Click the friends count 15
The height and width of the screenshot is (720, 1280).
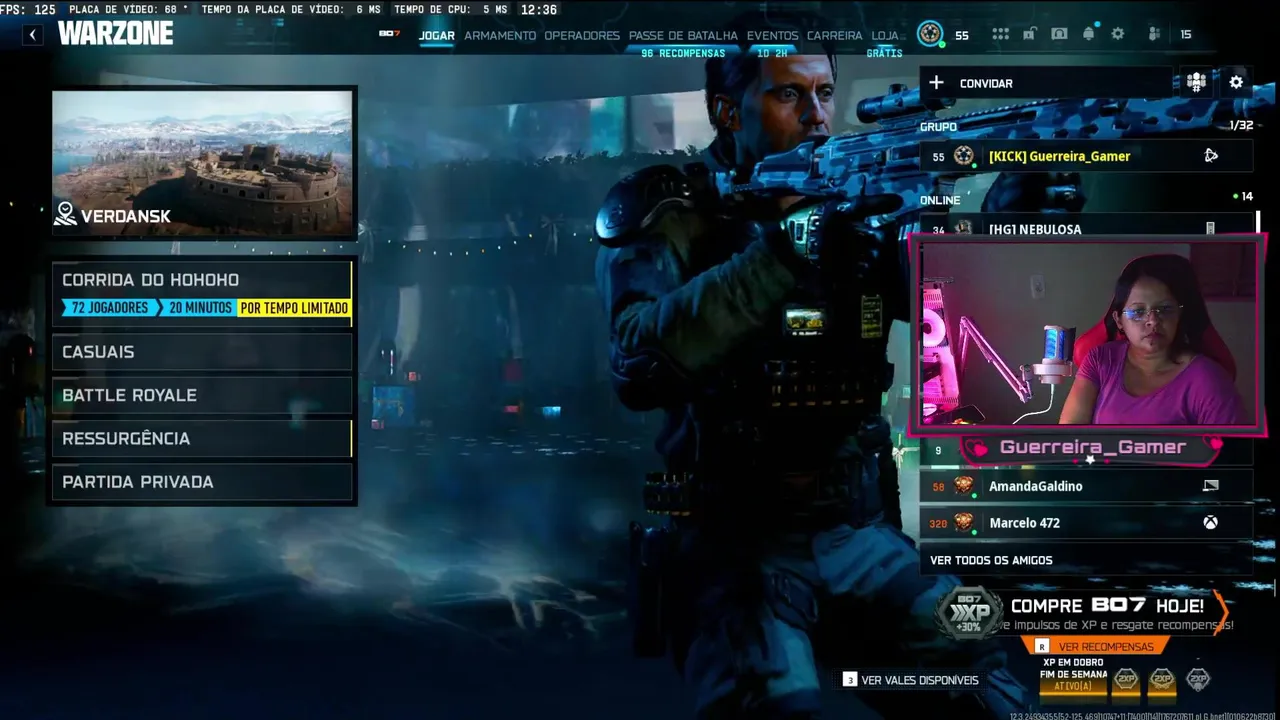pyautogui.click(x=1186, y=35)
